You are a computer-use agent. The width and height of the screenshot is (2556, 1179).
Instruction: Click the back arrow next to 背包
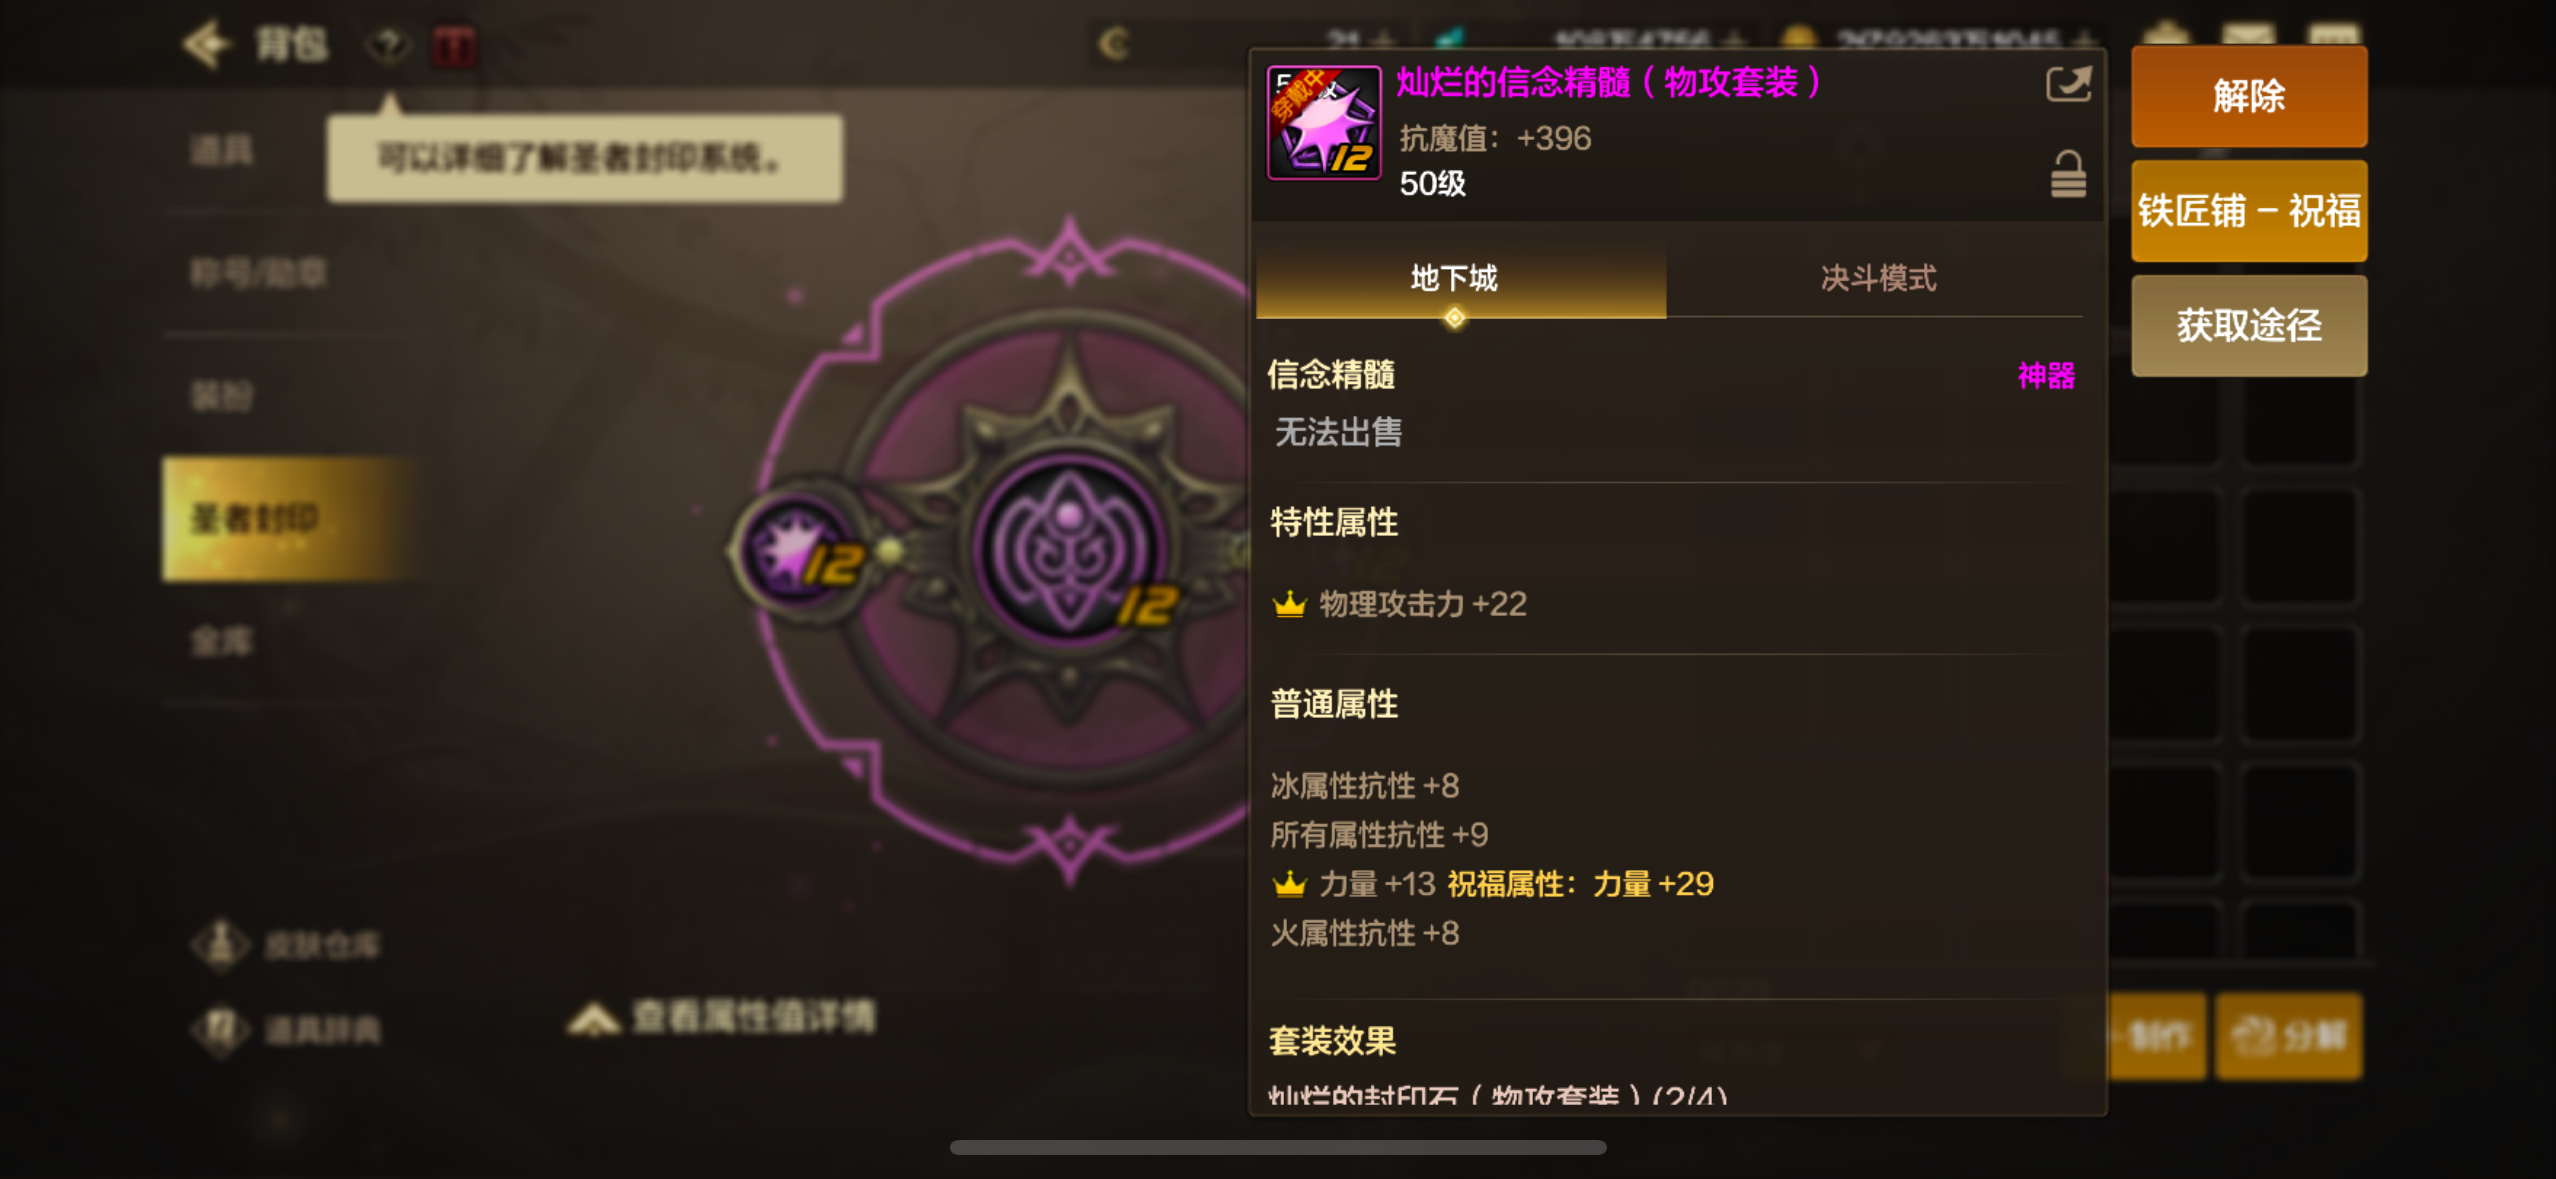[x=206, y=44]
